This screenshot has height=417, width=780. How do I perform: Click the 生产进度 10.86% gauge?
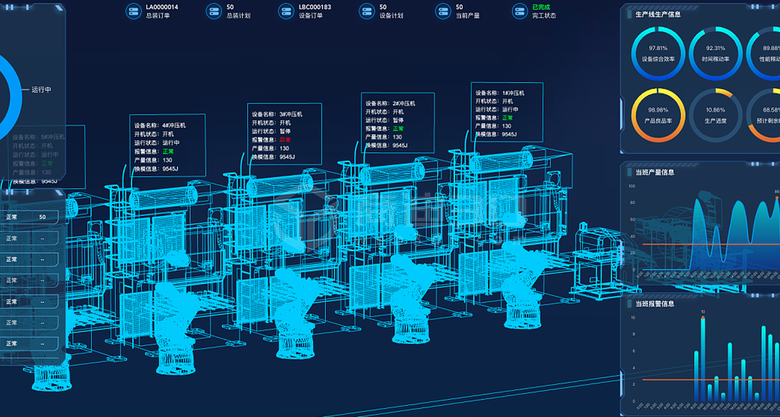pyautogui.click(x=715, y=115)
